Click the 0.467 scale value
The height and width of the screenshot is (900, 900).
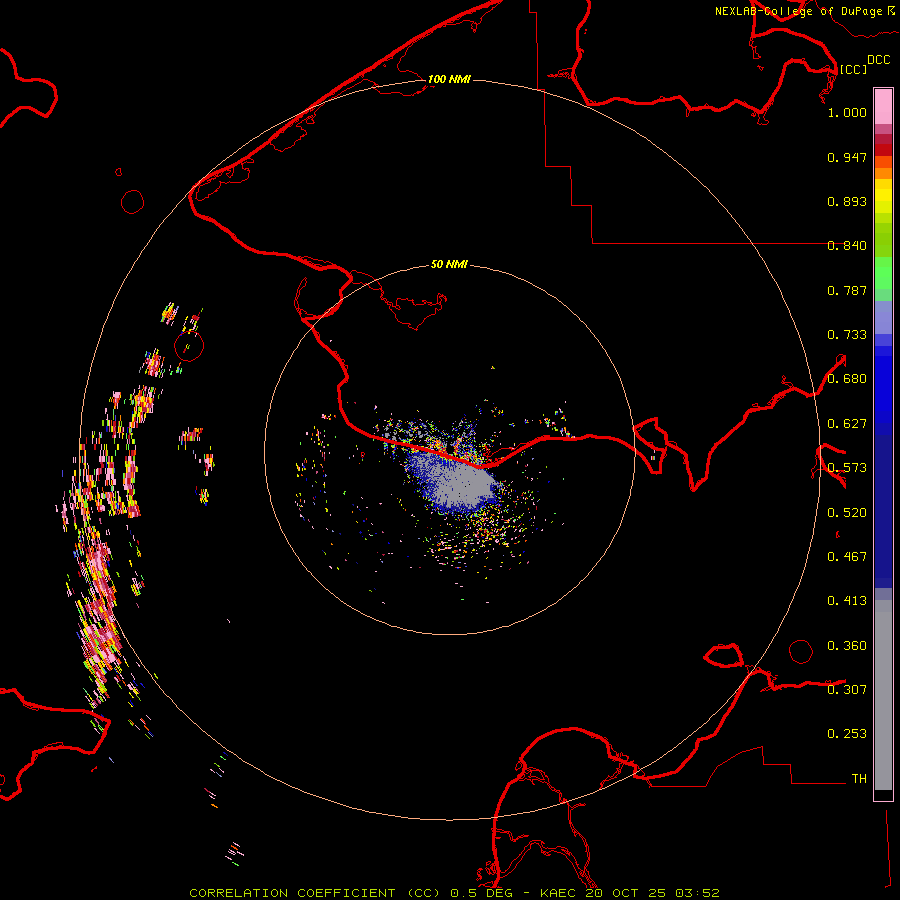click(x=847, y=557)
